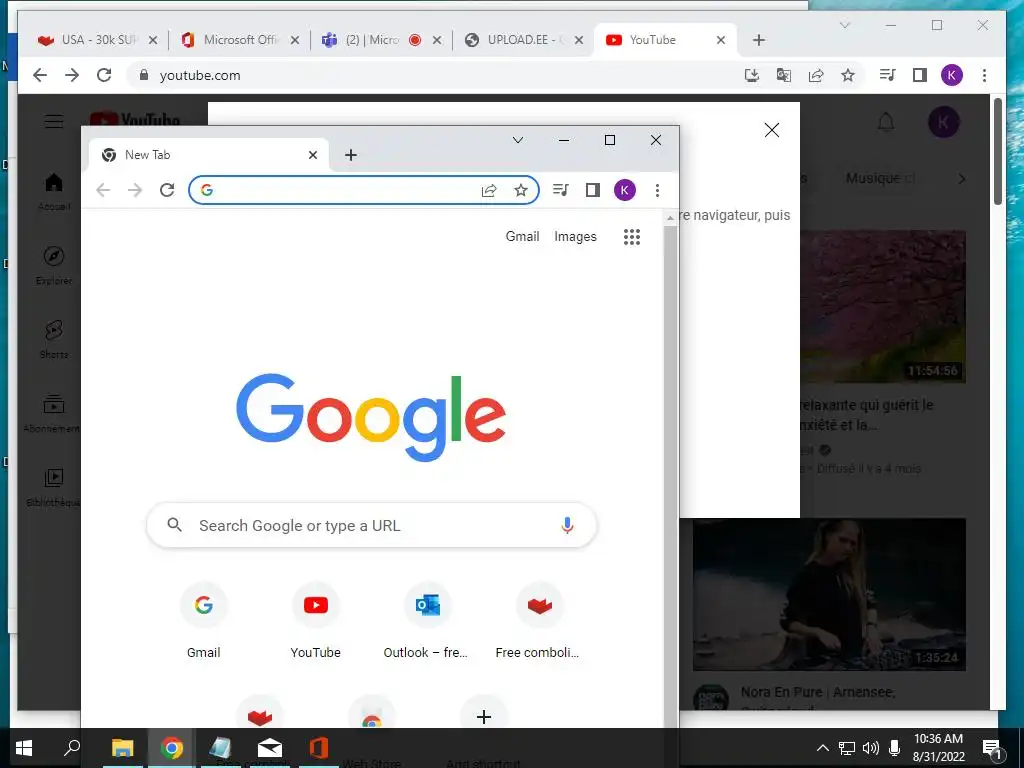Bookmark page with star in New Tab window
The height and width of the screenshot is (768, 1024).
pos(520,190)
